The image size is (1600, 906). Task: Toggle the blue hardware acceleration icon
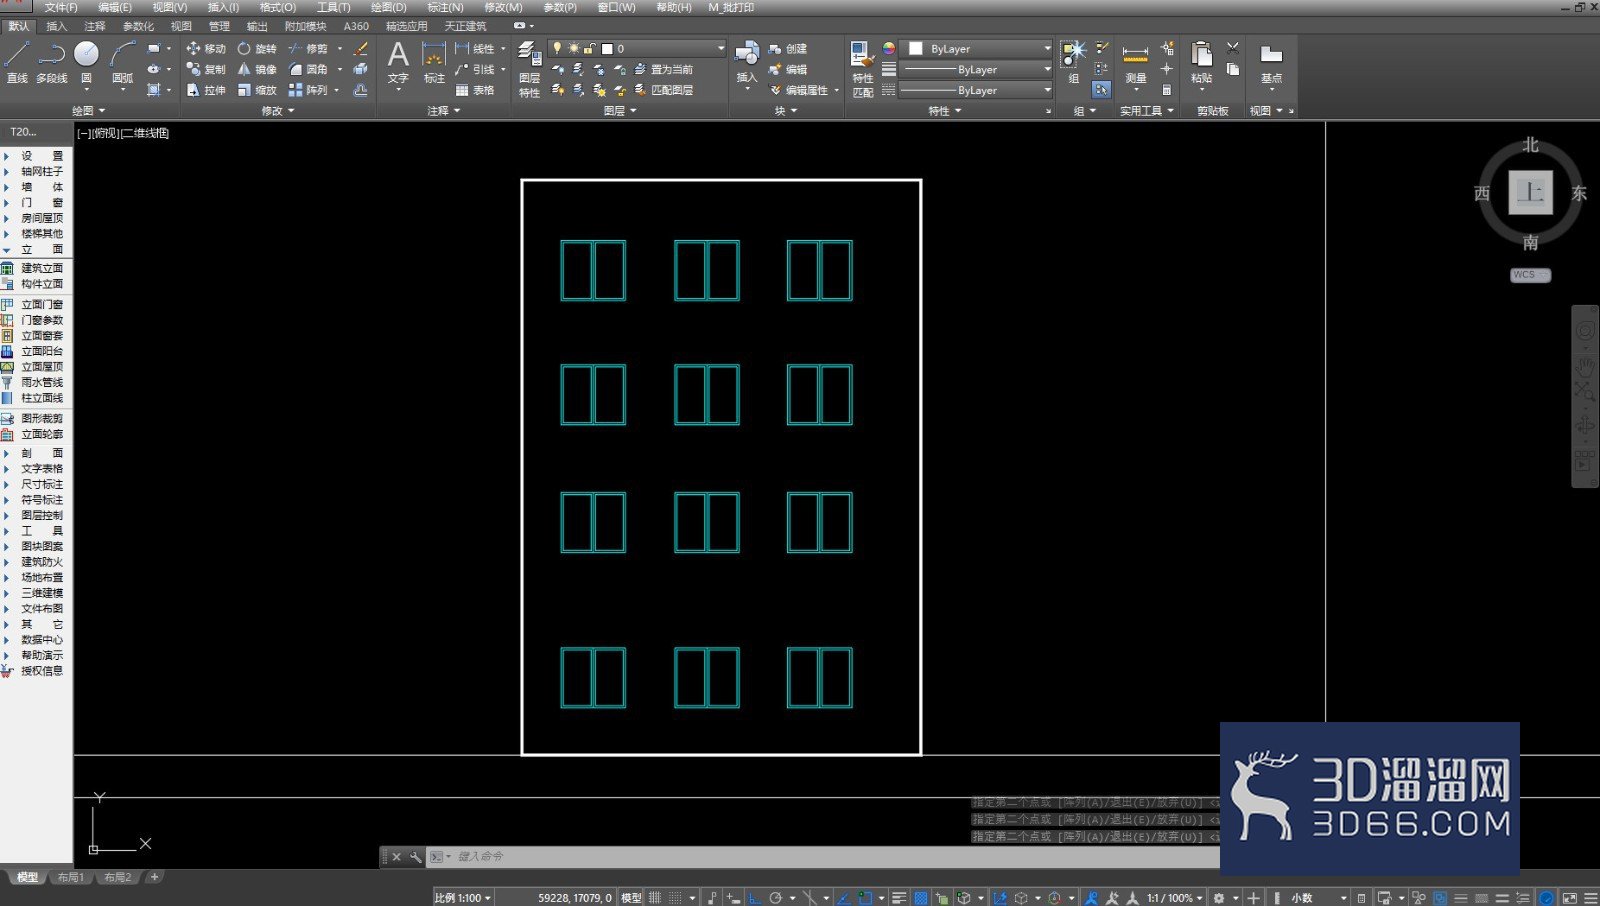click(1546, 897)
